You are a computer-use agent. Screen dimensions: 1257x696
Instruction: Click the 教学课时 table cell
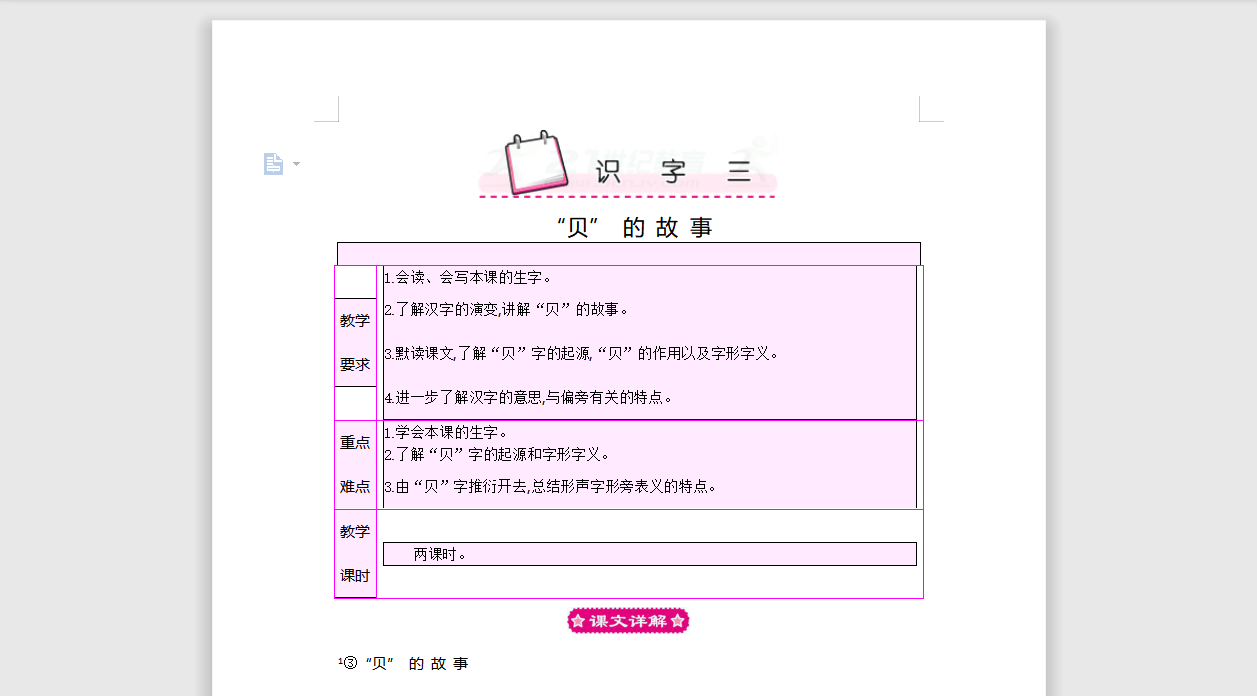point(355,553)
